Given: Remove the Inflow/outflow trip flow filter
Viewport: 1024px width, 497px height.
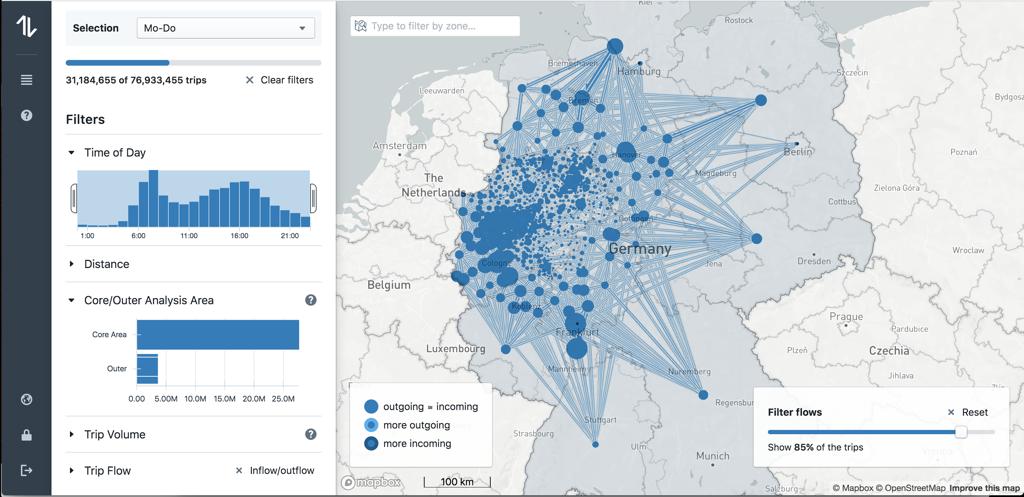Looking at the screenshot, I should [x=239, y=471].
